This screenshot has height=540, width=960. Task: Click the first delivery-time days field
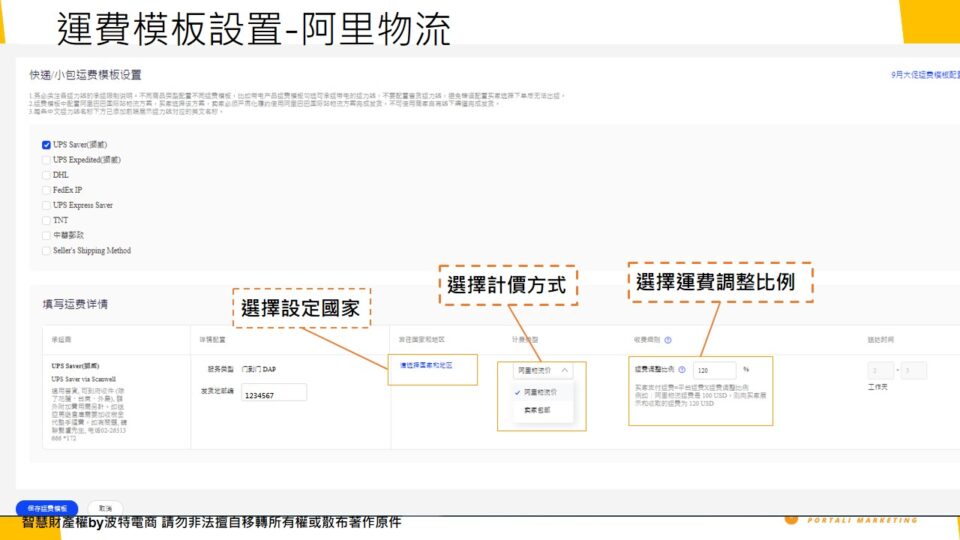(880, 370)
